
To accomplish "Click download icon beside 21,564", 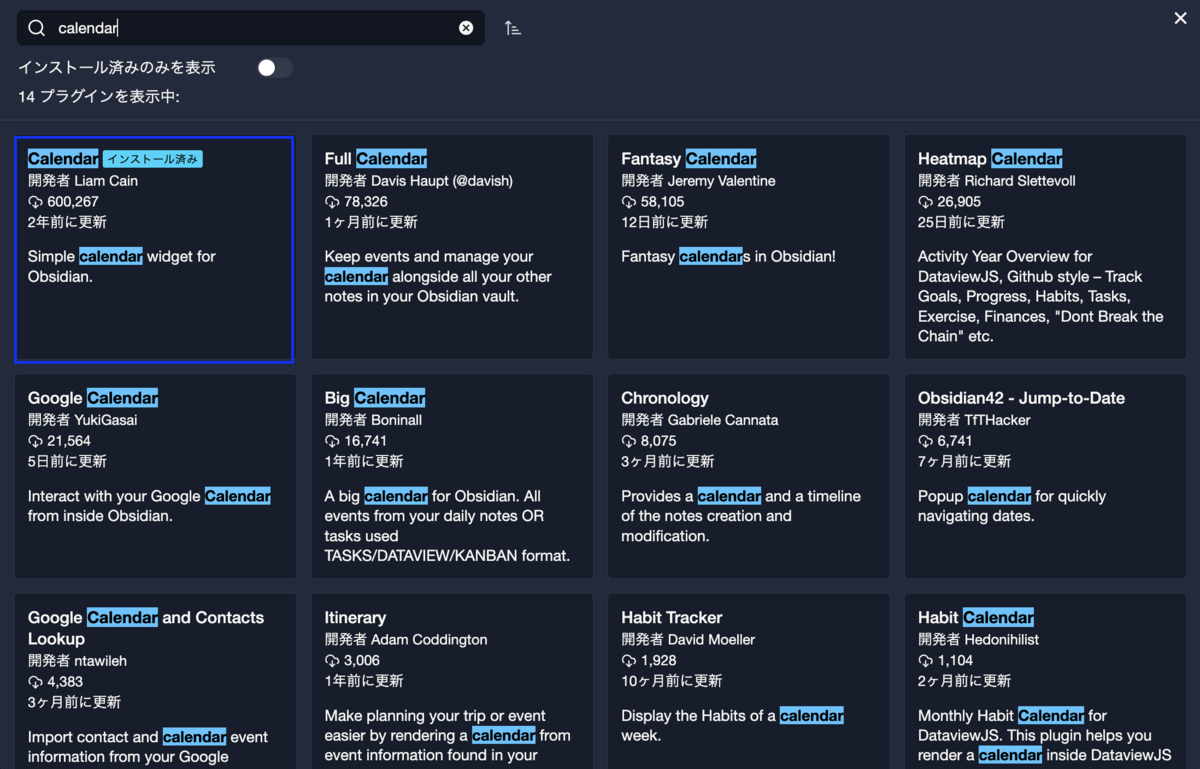I will point(35,441).
